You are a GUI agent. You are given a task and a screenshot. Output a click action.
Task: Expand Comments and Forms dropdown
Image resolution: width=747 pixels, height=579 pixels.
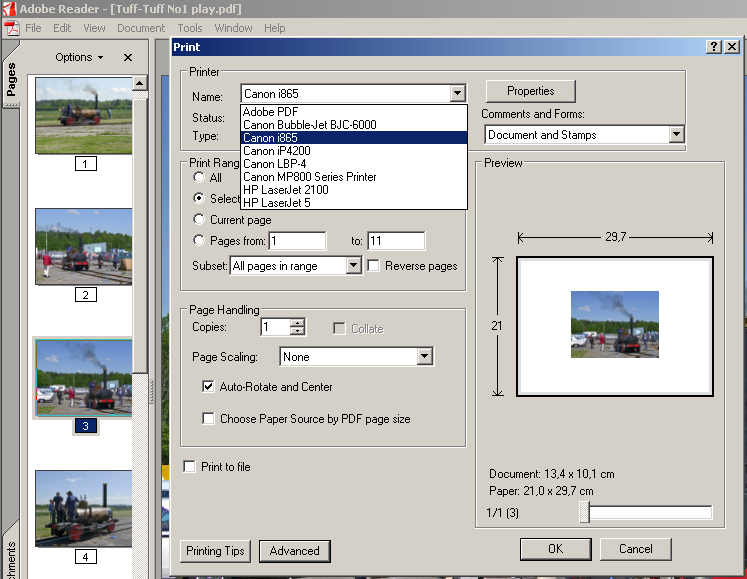coord(676,135)
